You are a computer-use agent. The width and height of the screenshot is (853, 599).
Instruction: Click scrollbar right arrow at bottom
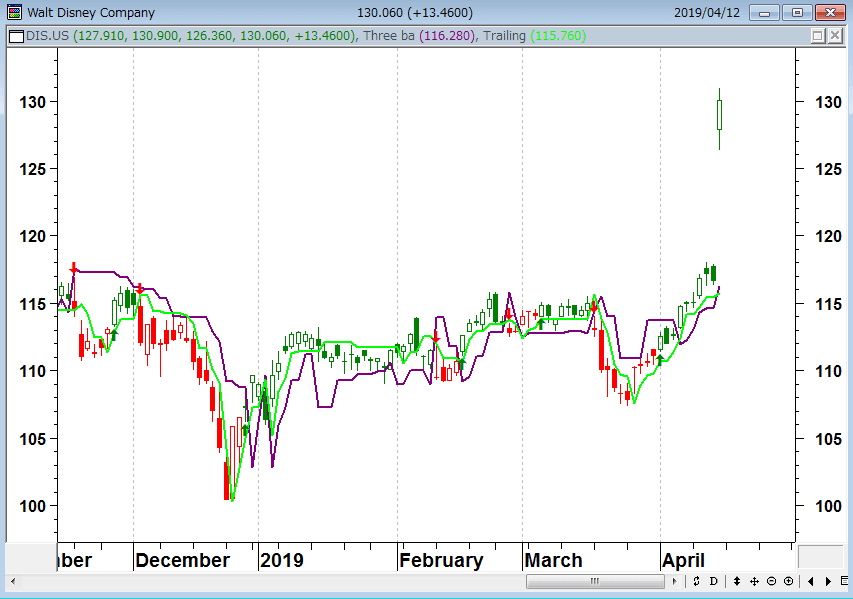pyautogui.click(x=675, y=582)
